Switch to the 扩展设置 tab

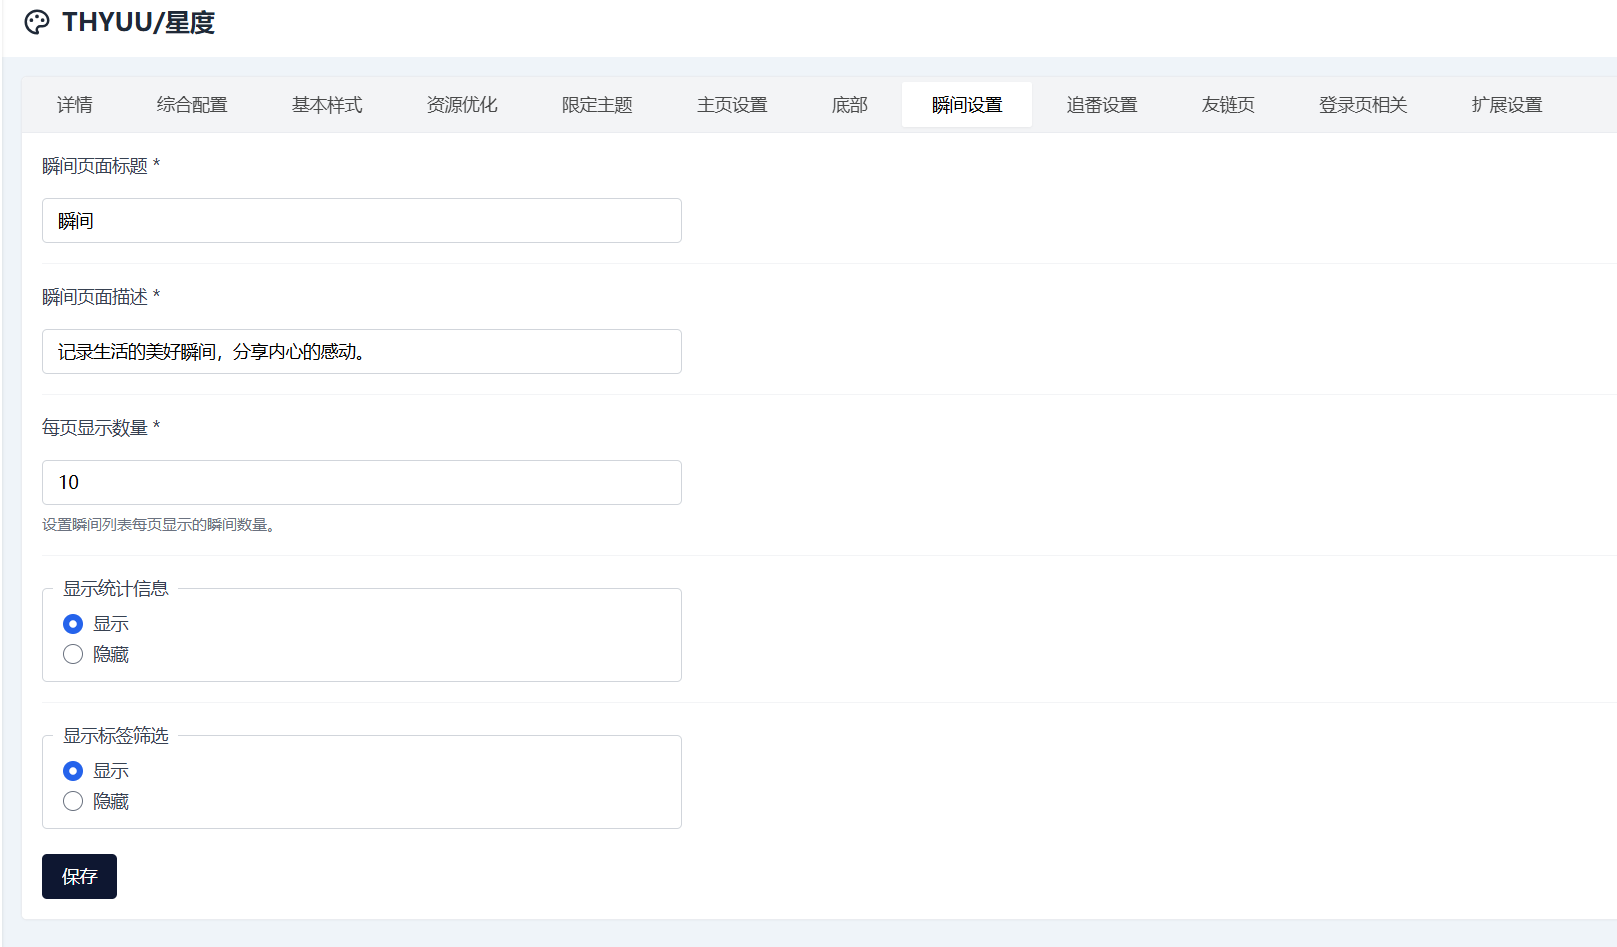(1507, 105)
